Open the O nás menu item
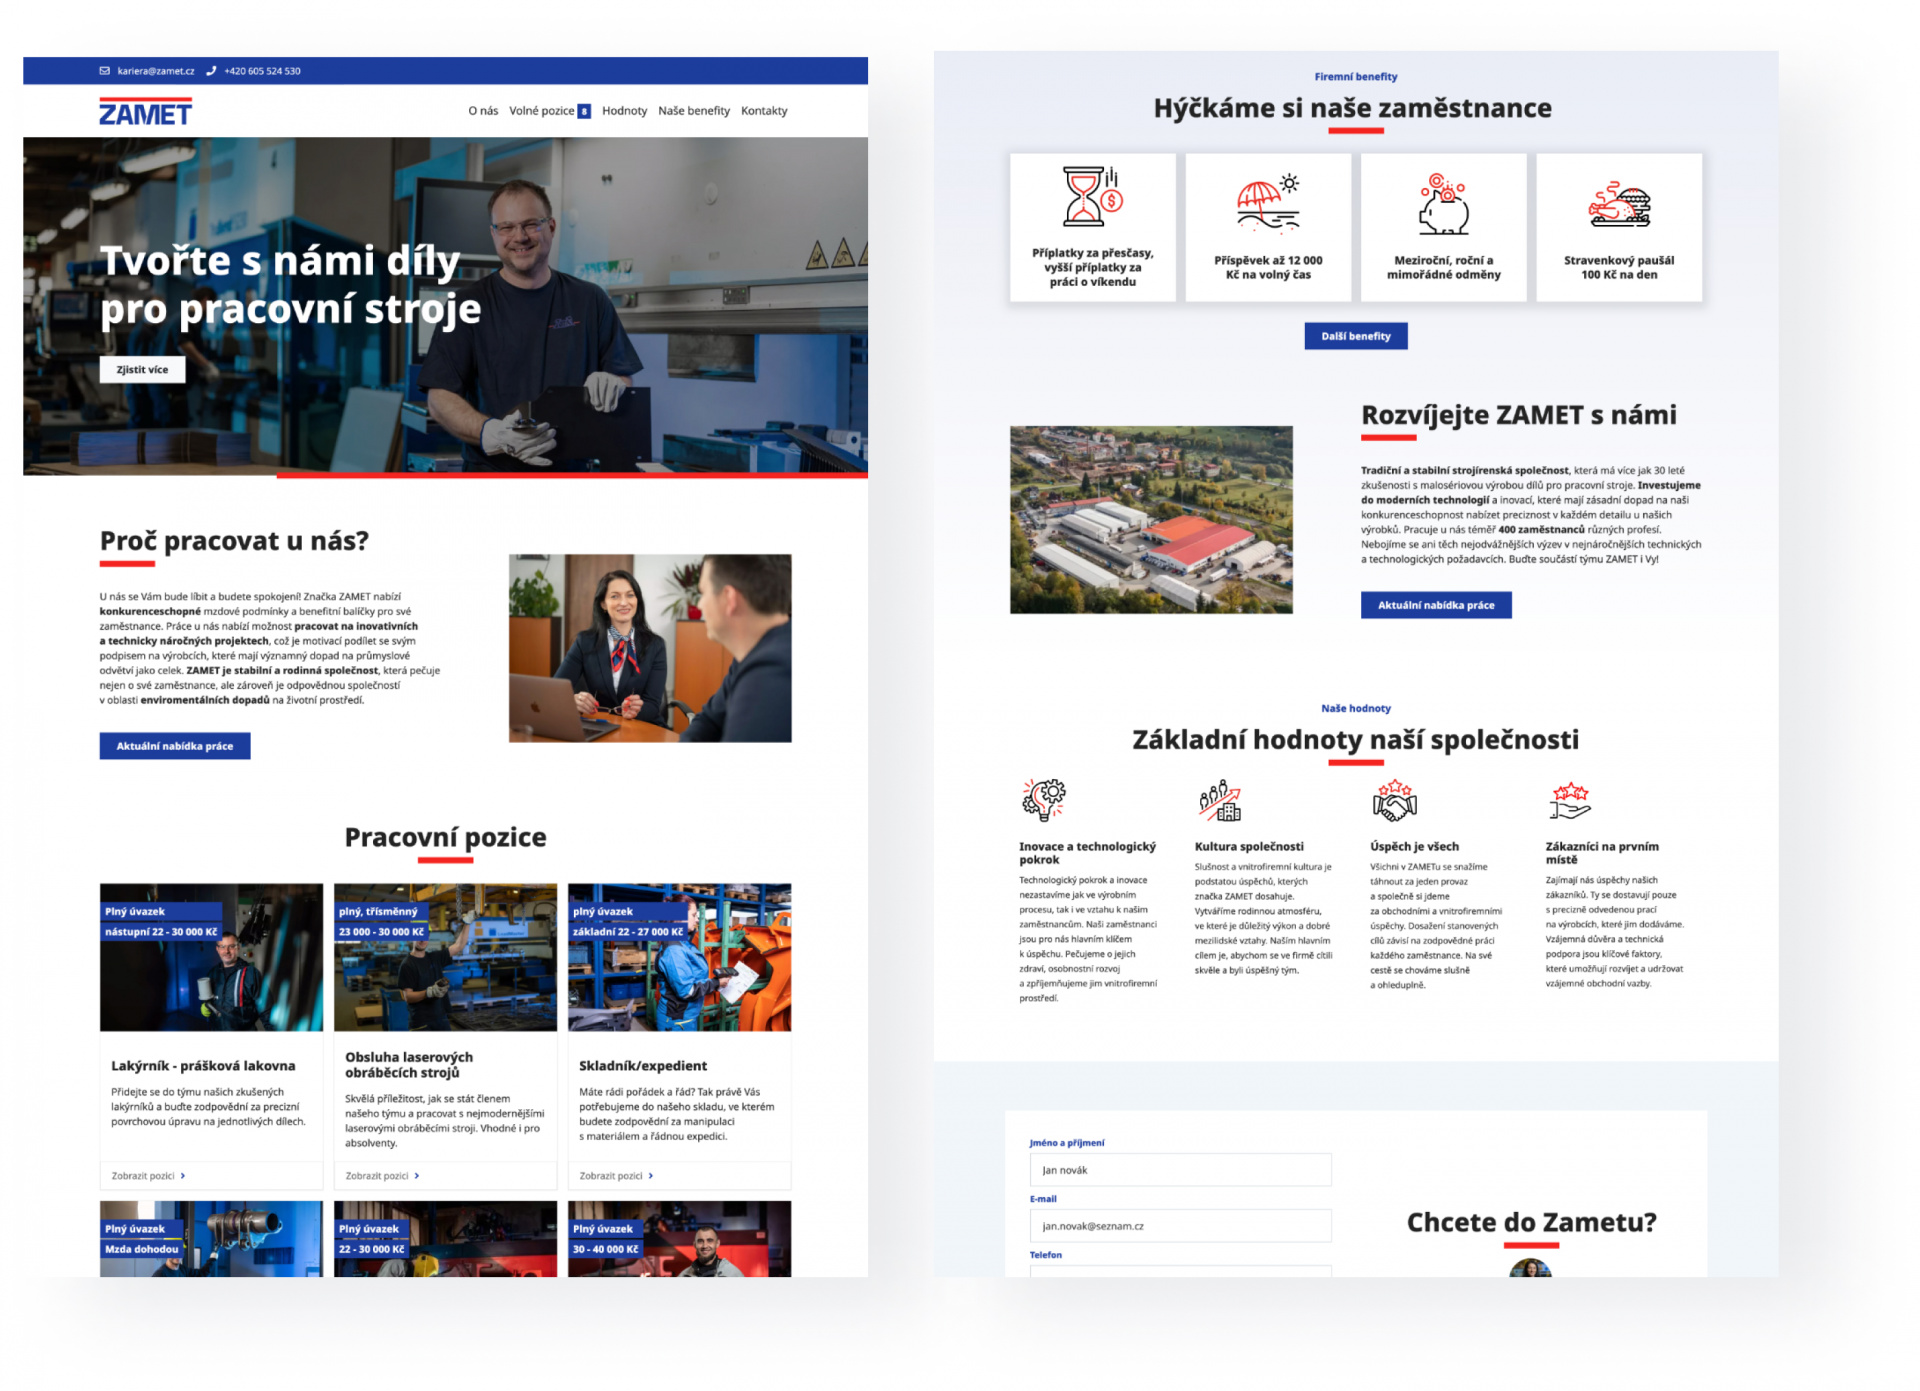 click(x=483, y=111)
